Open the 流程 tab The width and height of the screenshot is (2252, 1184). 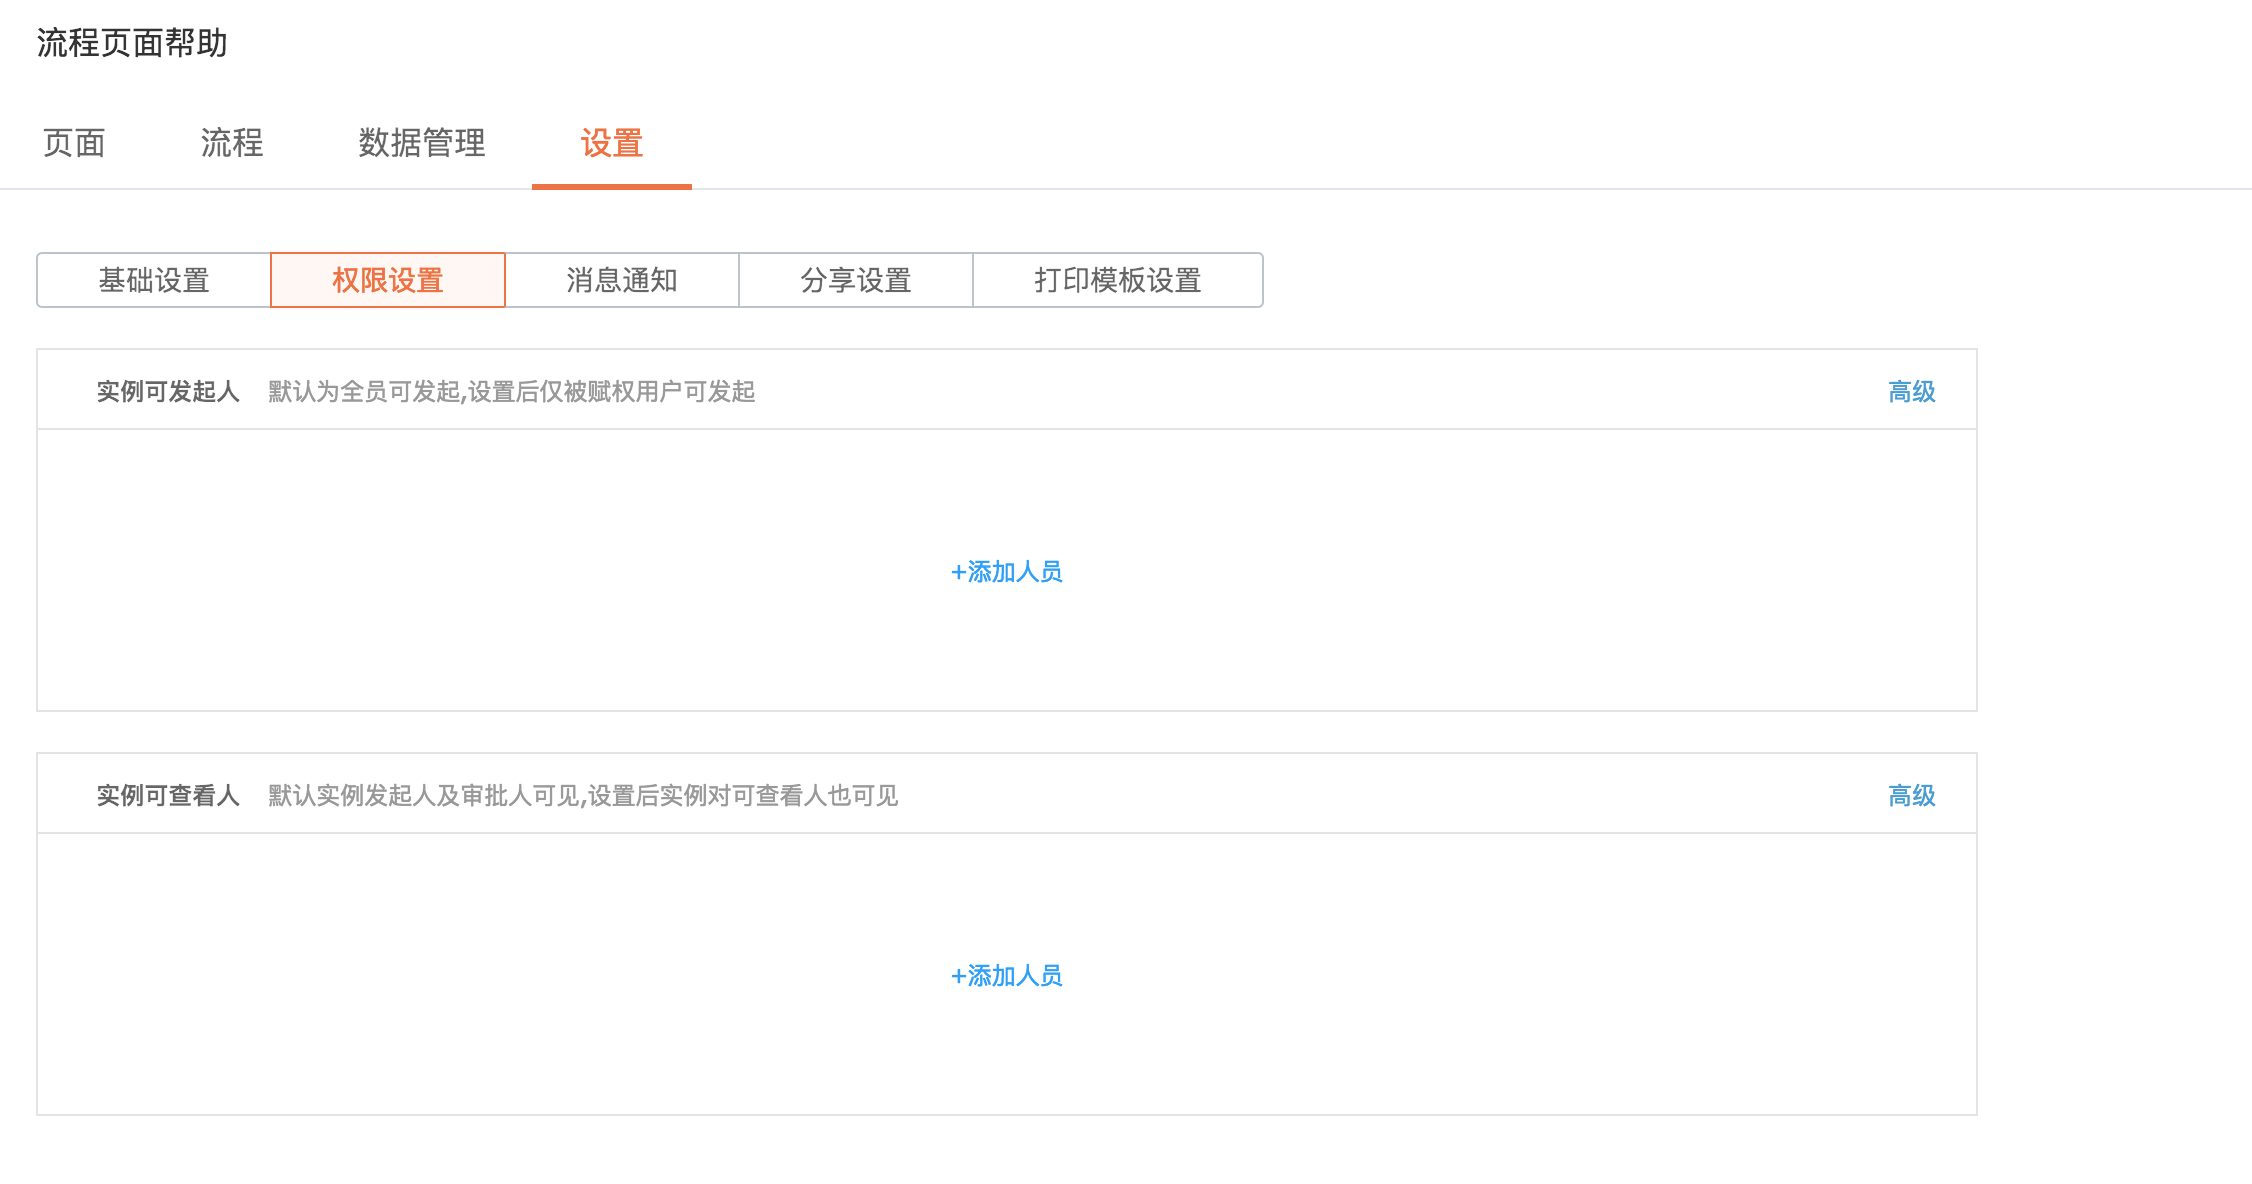tap(231, 143)
